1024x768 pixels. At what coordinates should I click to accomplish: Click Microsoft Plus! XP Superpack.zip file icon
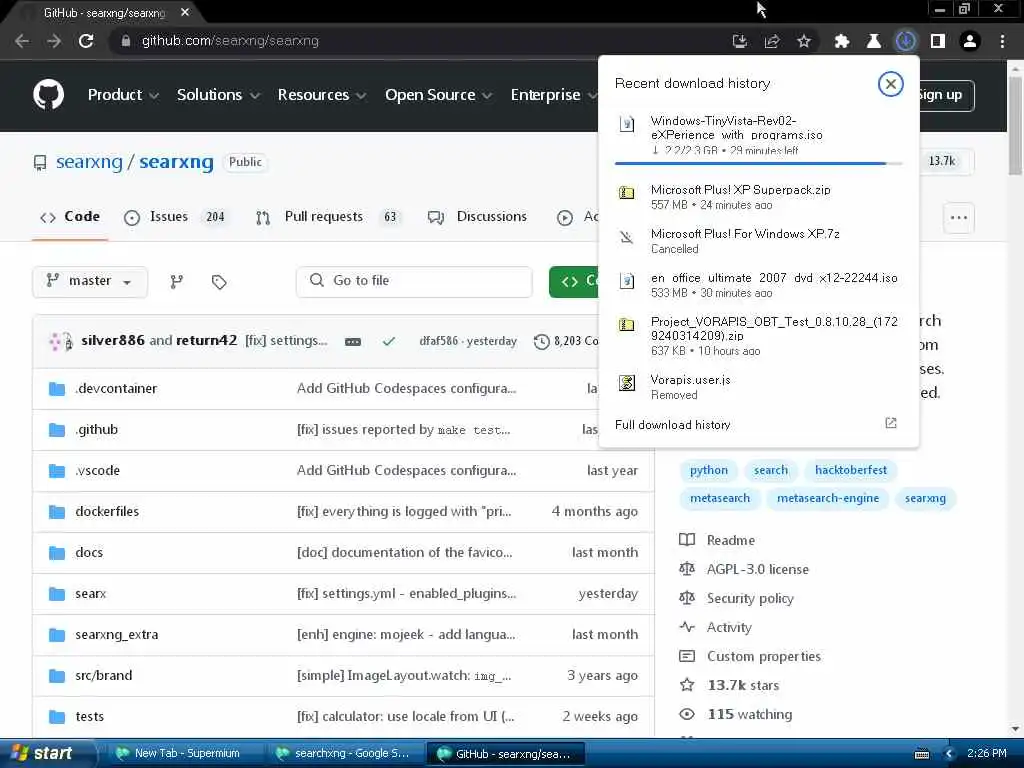pyautogui.click(x=626, y=193)
